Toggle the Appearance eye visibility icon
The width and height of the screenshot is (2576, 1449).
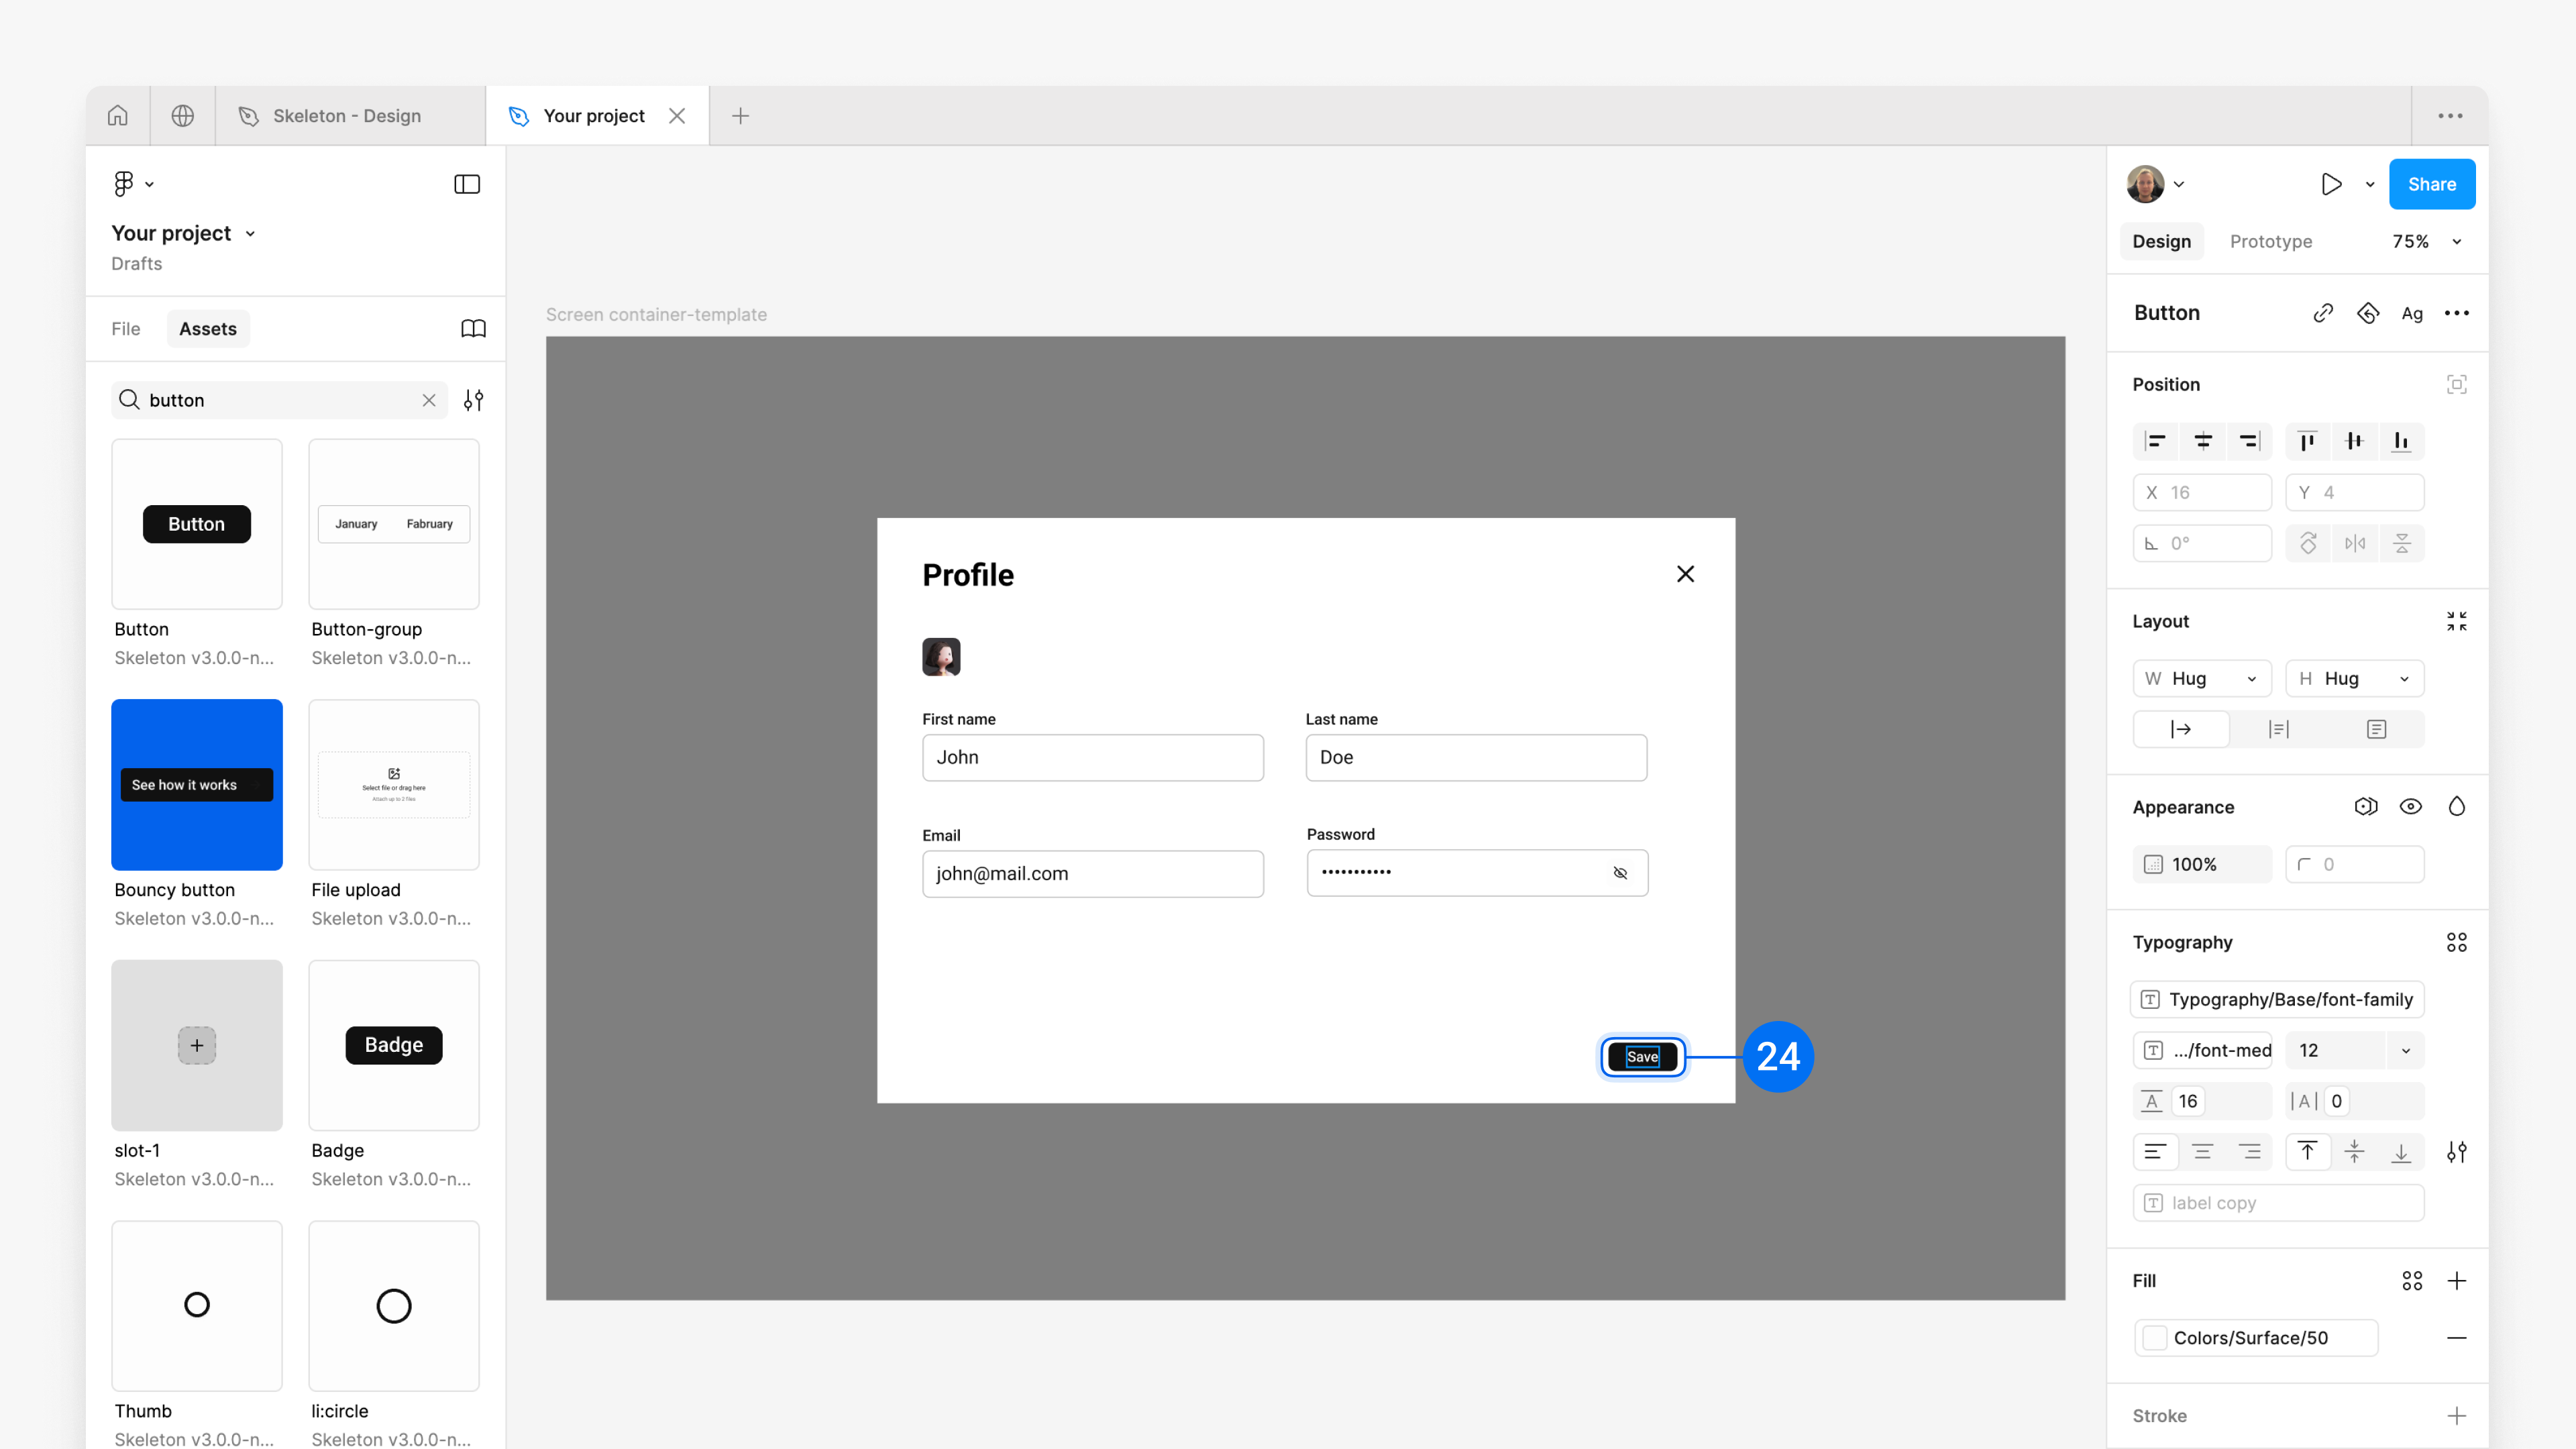click(2410, 807)
